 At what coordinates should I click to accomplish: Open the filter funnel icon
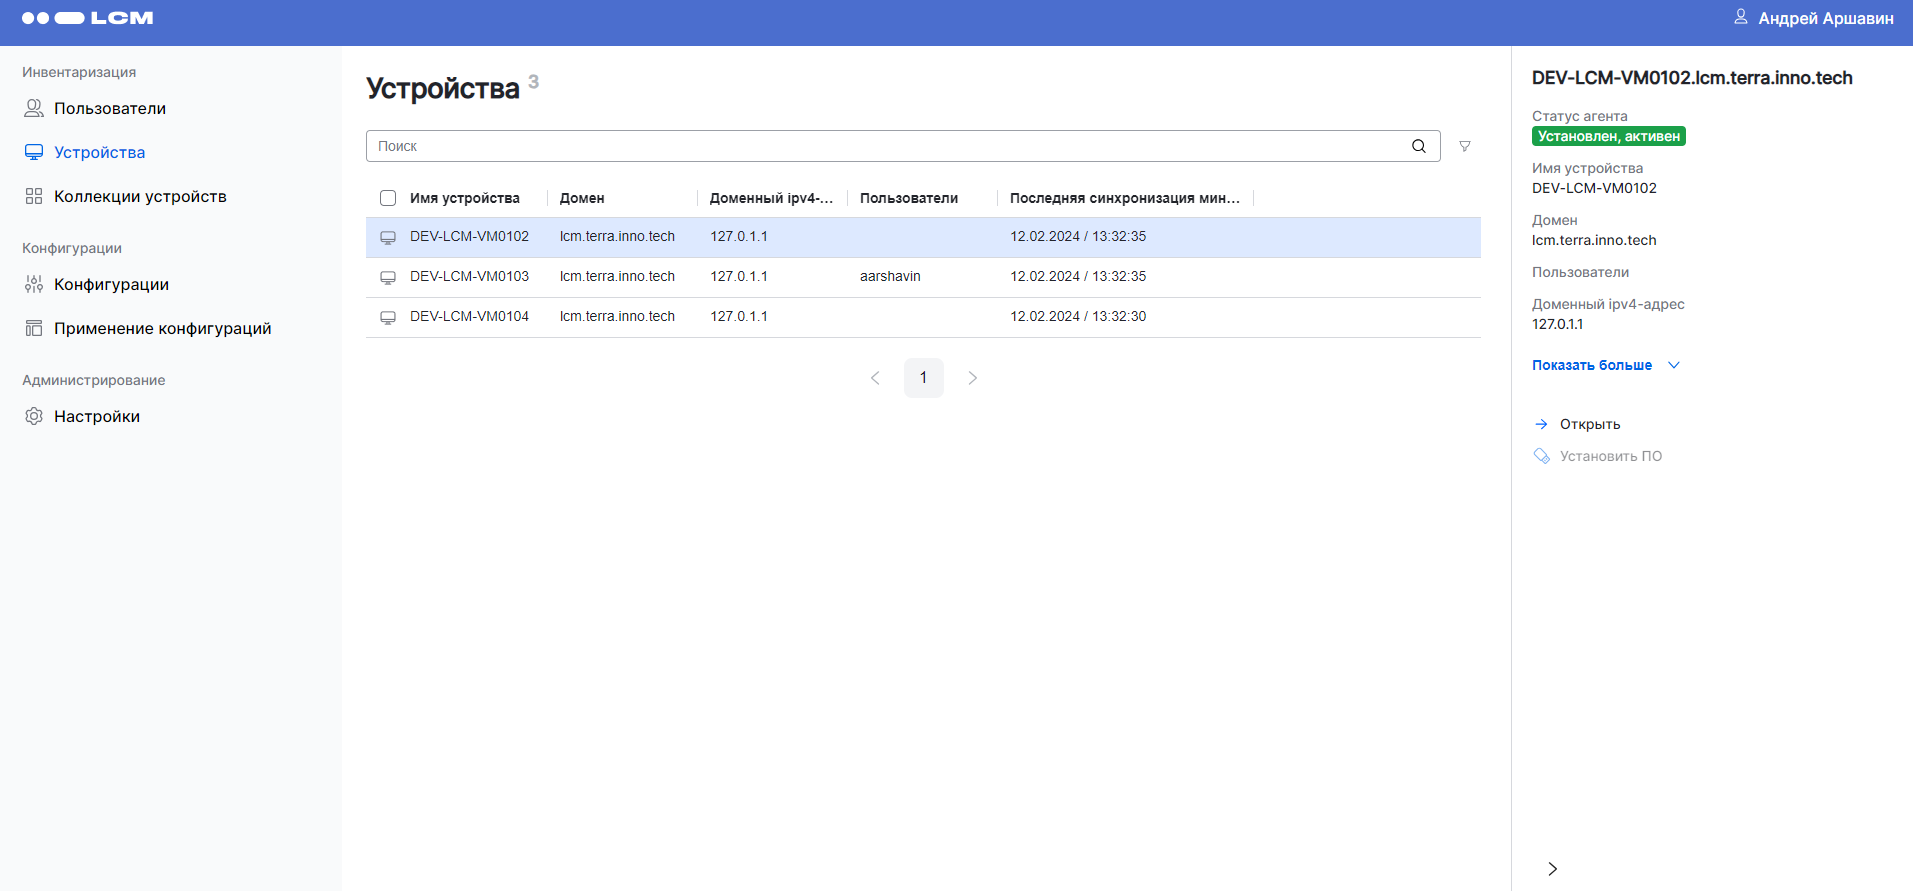(1464, 146)
